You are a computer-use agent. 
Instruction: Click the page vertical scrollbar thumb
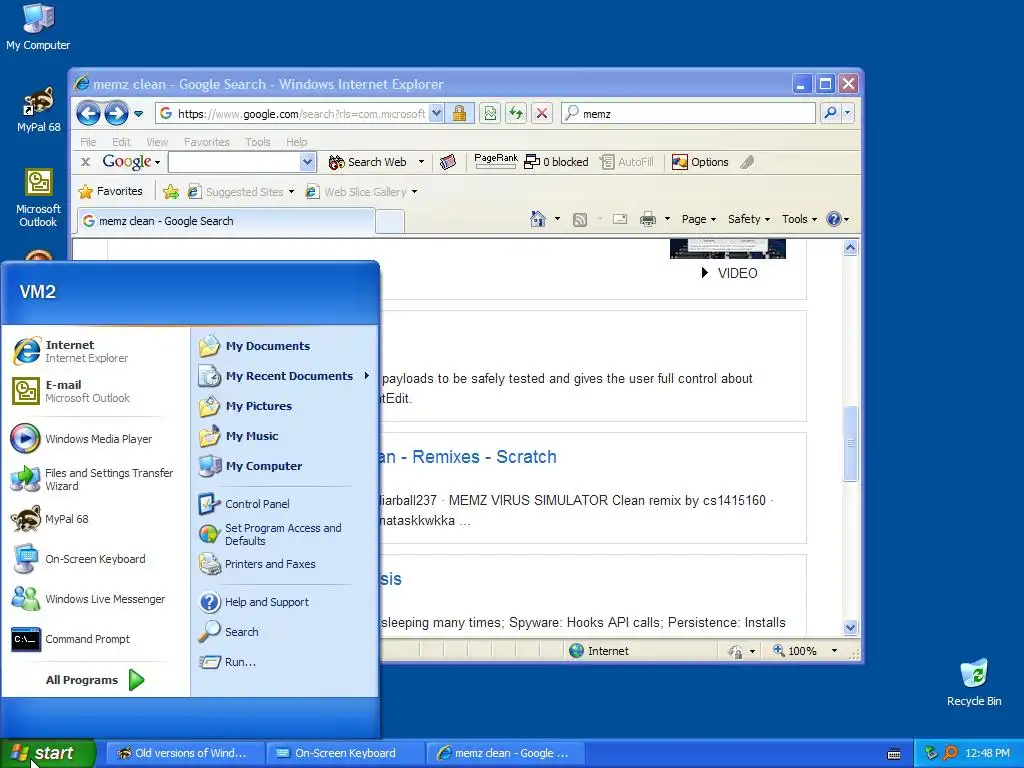(x=850, y=443)
